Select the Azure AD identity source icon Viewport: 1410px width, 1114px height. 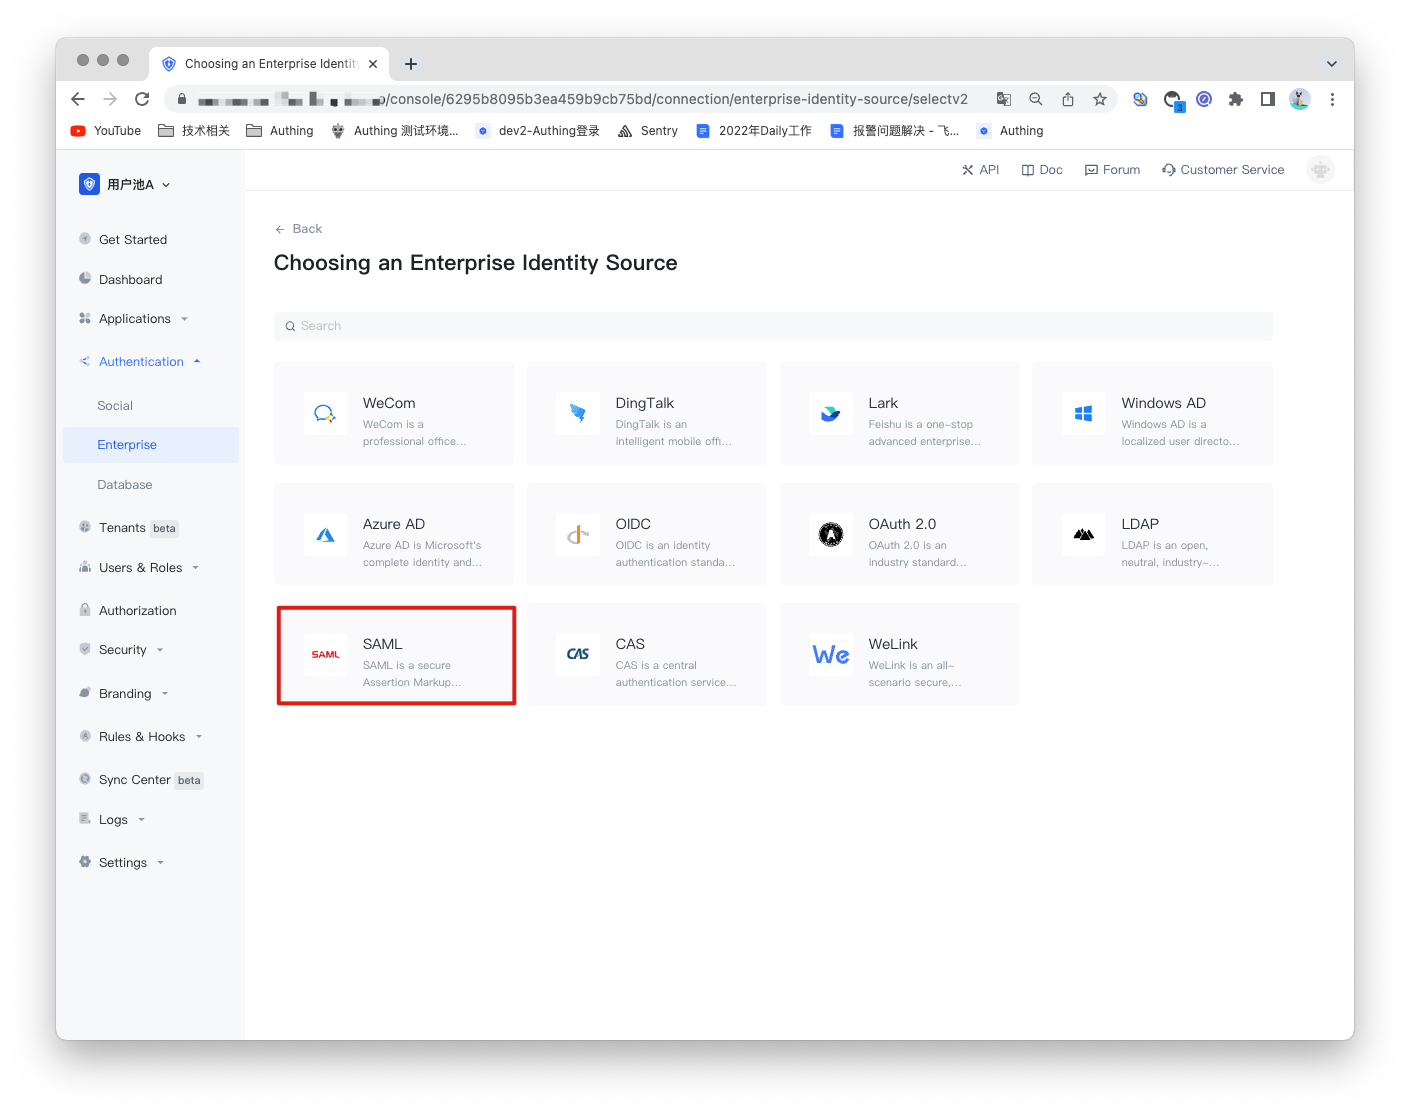coord(325,534)
